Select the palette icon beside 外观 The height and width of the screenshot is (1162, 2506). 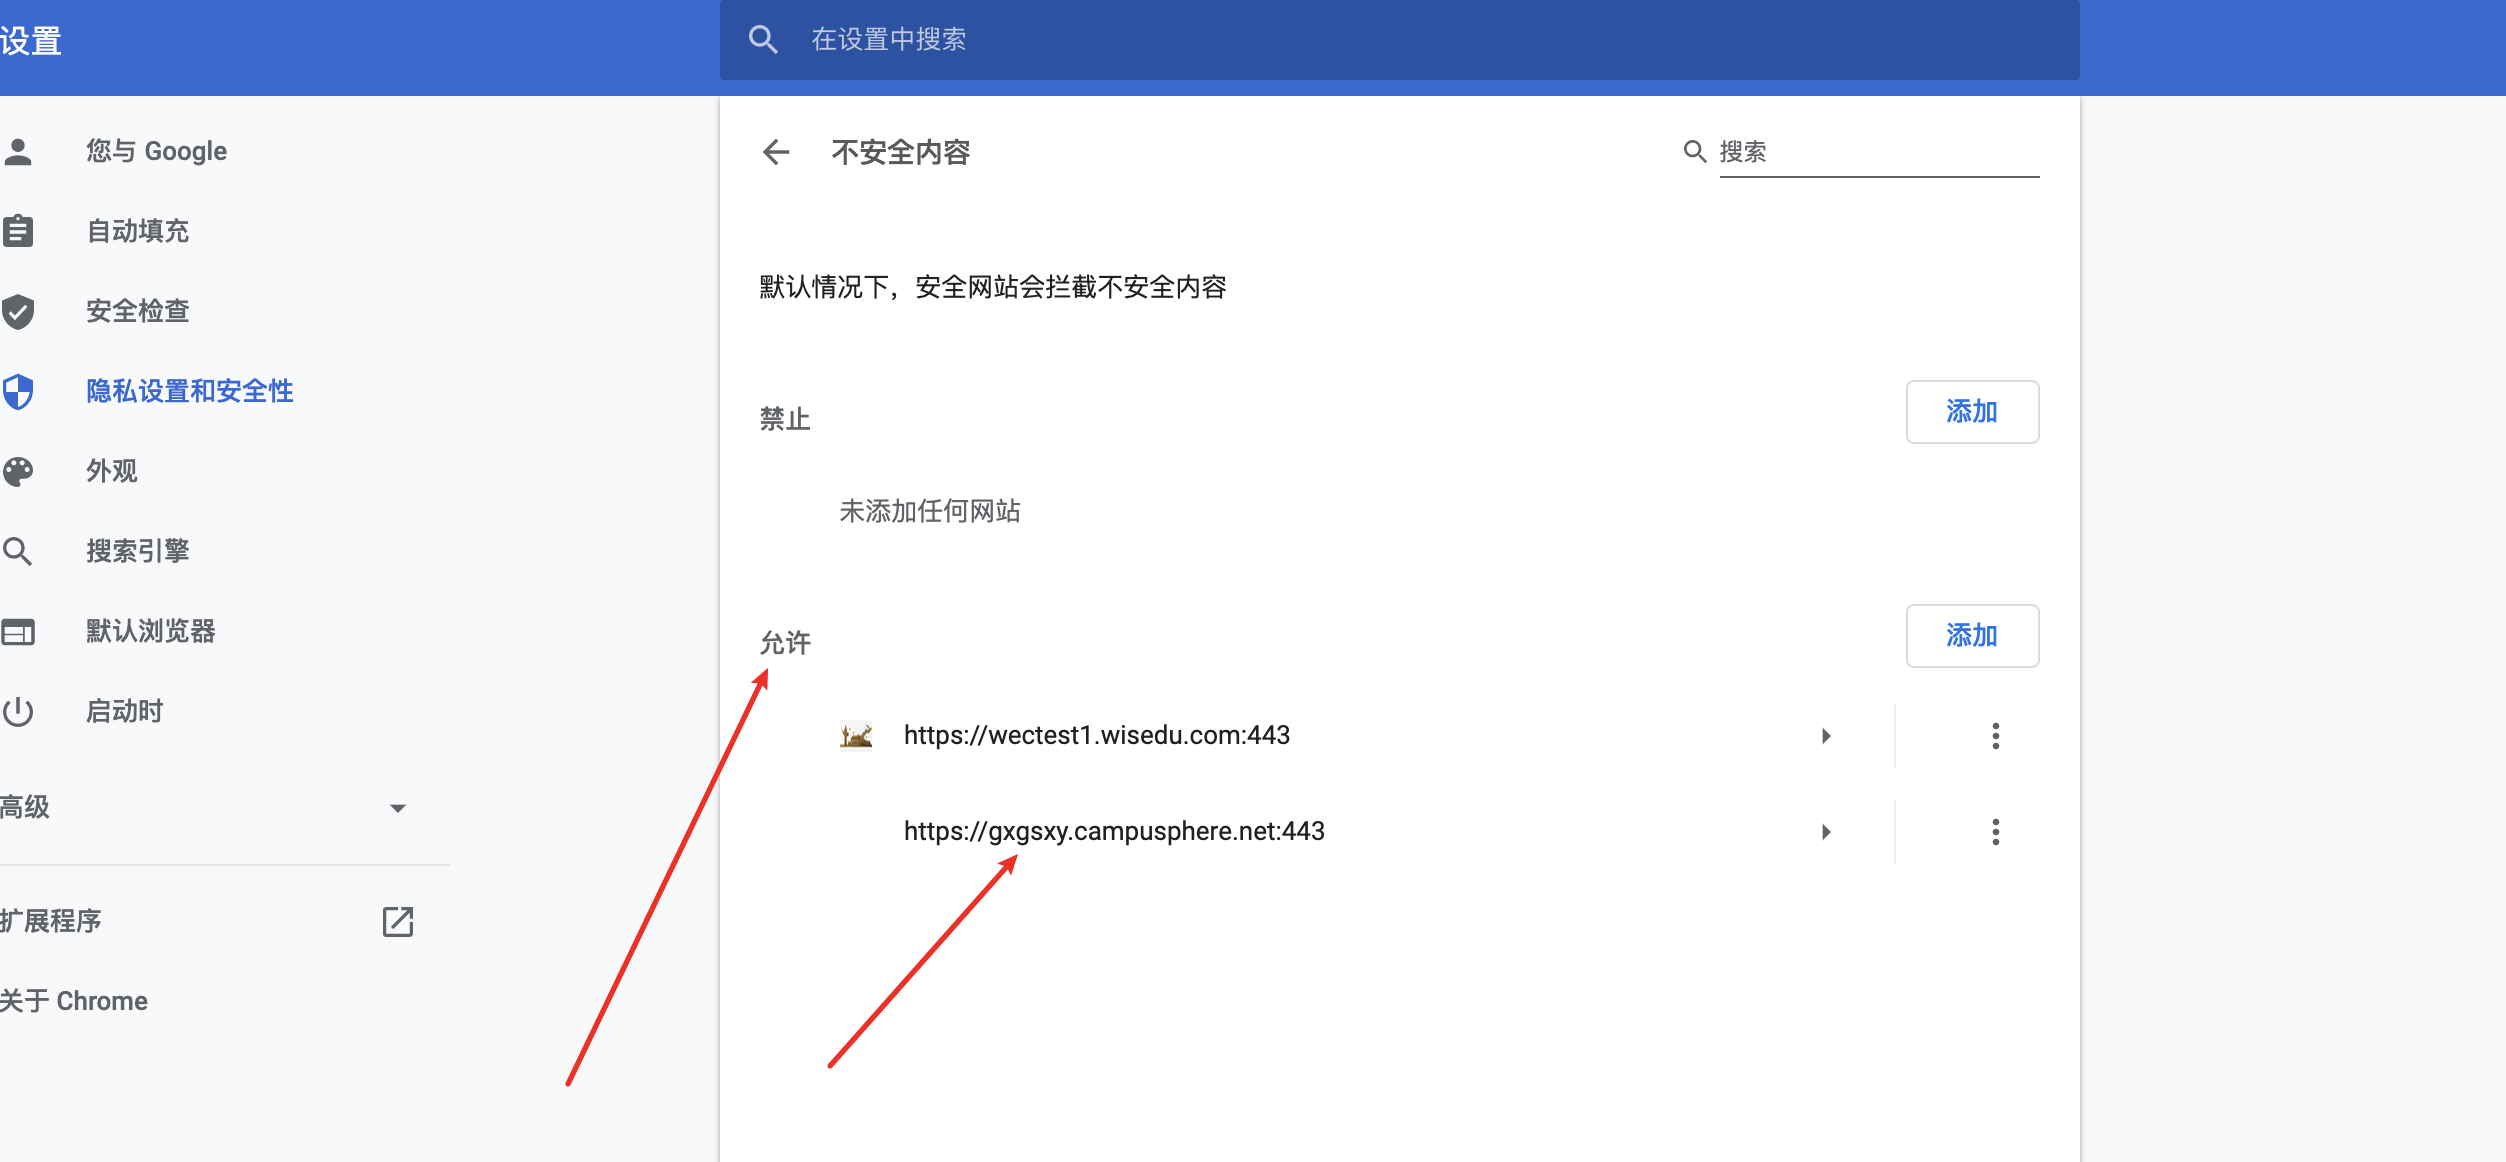click(x=20, y=471)
